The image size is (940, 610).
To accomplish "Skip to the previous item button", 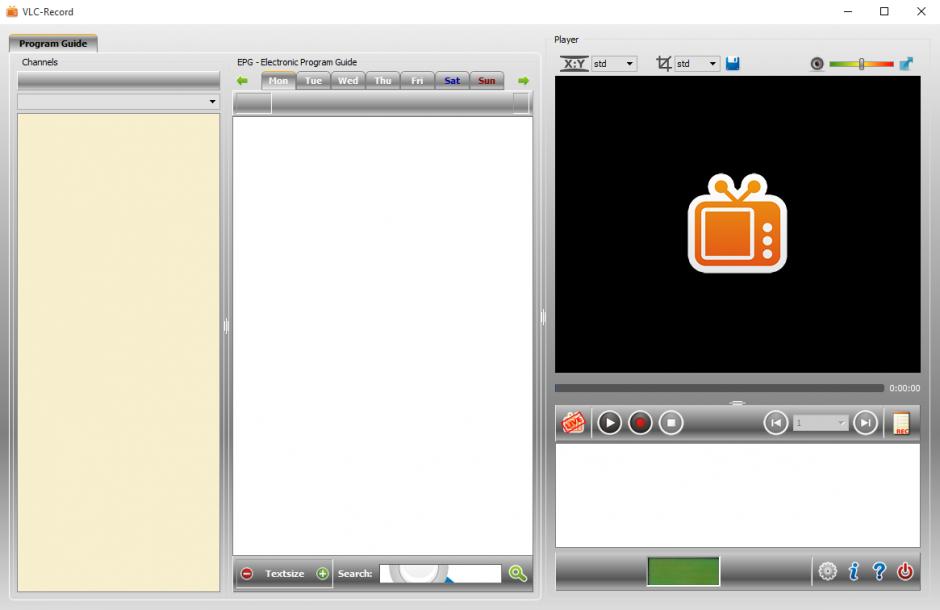I will click(x=776, y=423).
